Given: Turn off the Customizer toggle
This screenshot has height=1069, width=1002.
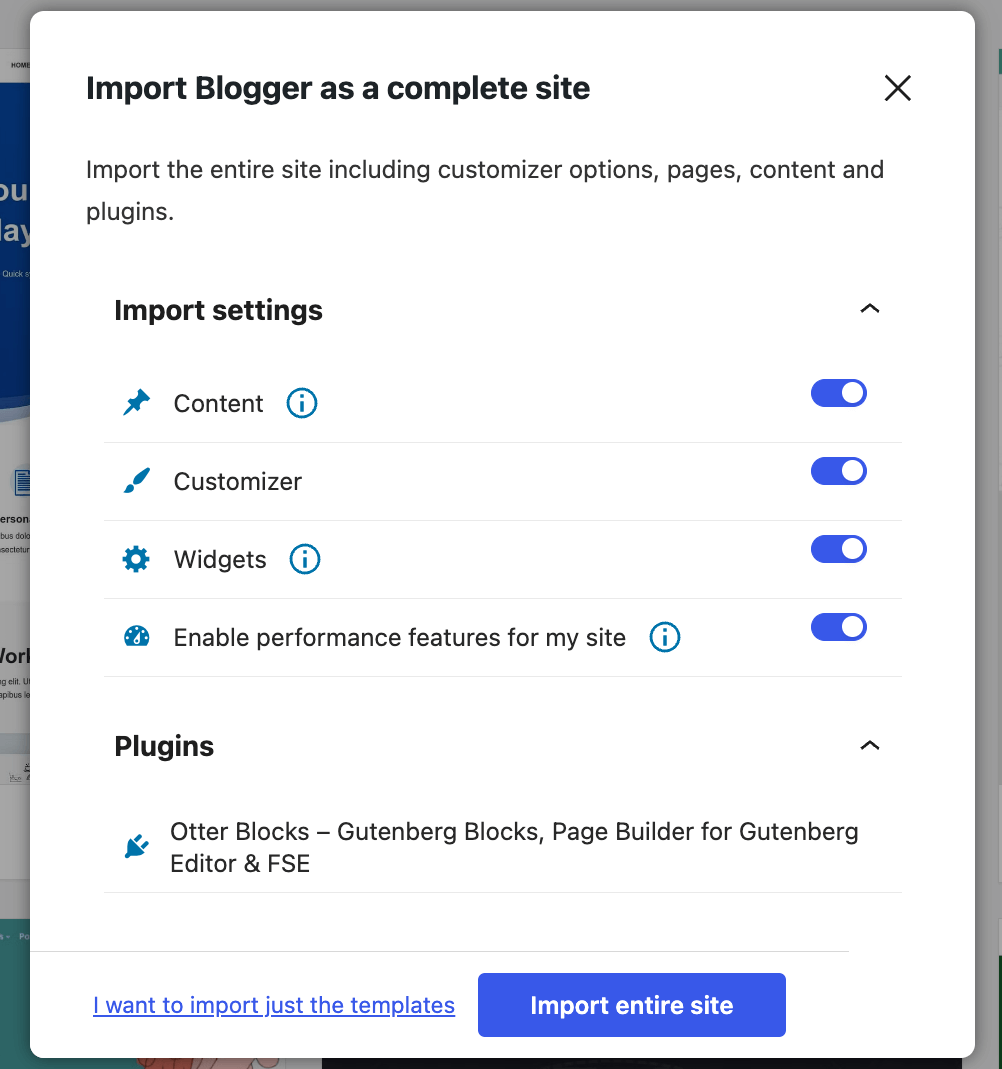Looking at the screenshot, I should coord(838,471).
